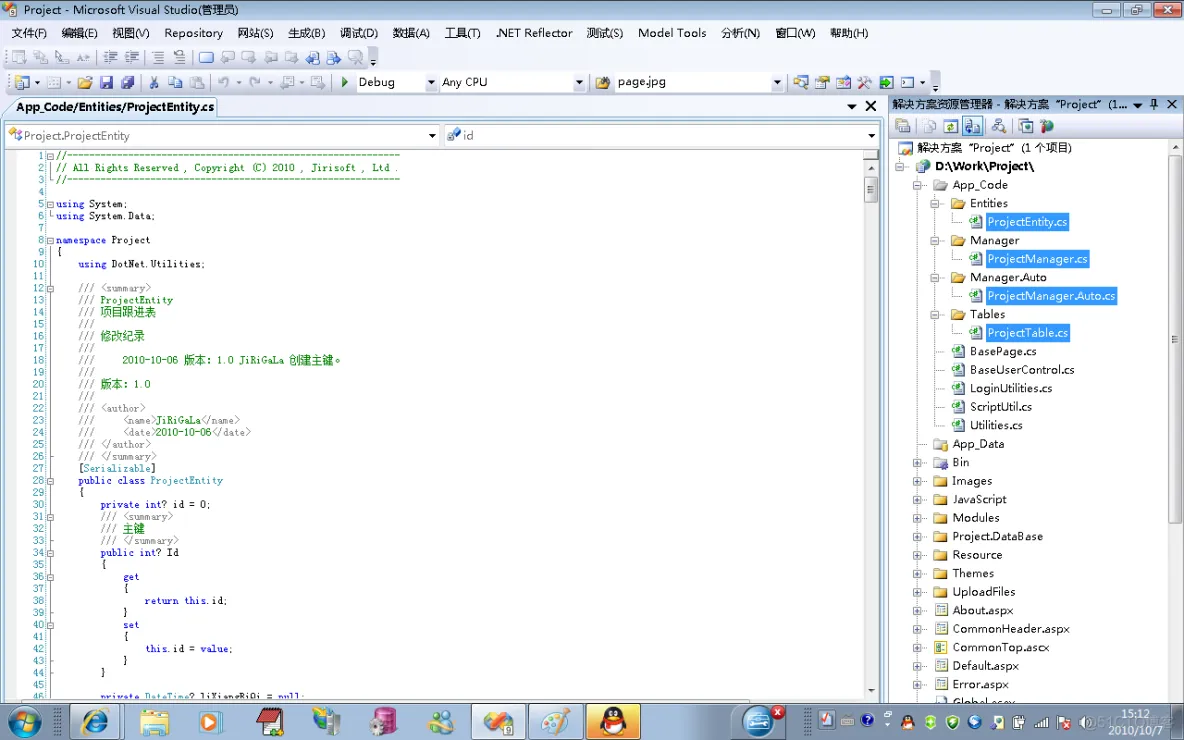
Task: Comment out the selected lines
Action: [158, 57]
